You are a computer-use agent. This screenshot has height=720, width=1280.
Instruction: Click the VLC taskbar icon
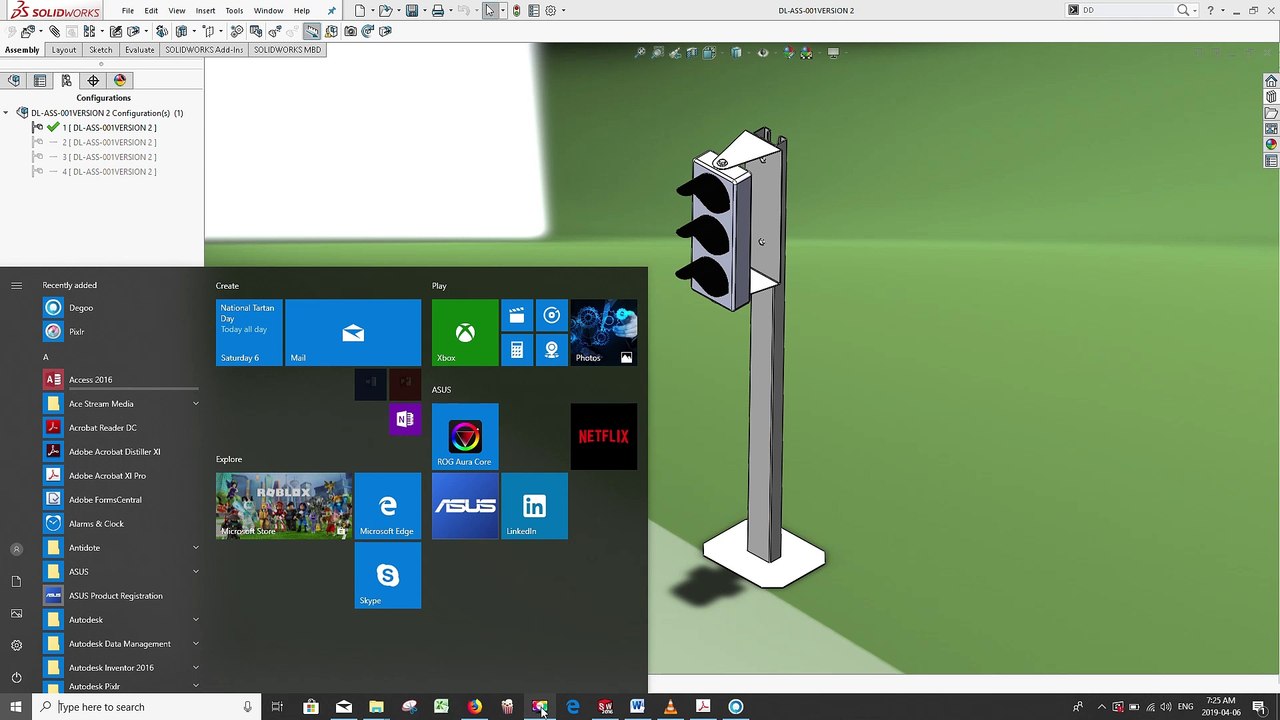pos(670,707)
